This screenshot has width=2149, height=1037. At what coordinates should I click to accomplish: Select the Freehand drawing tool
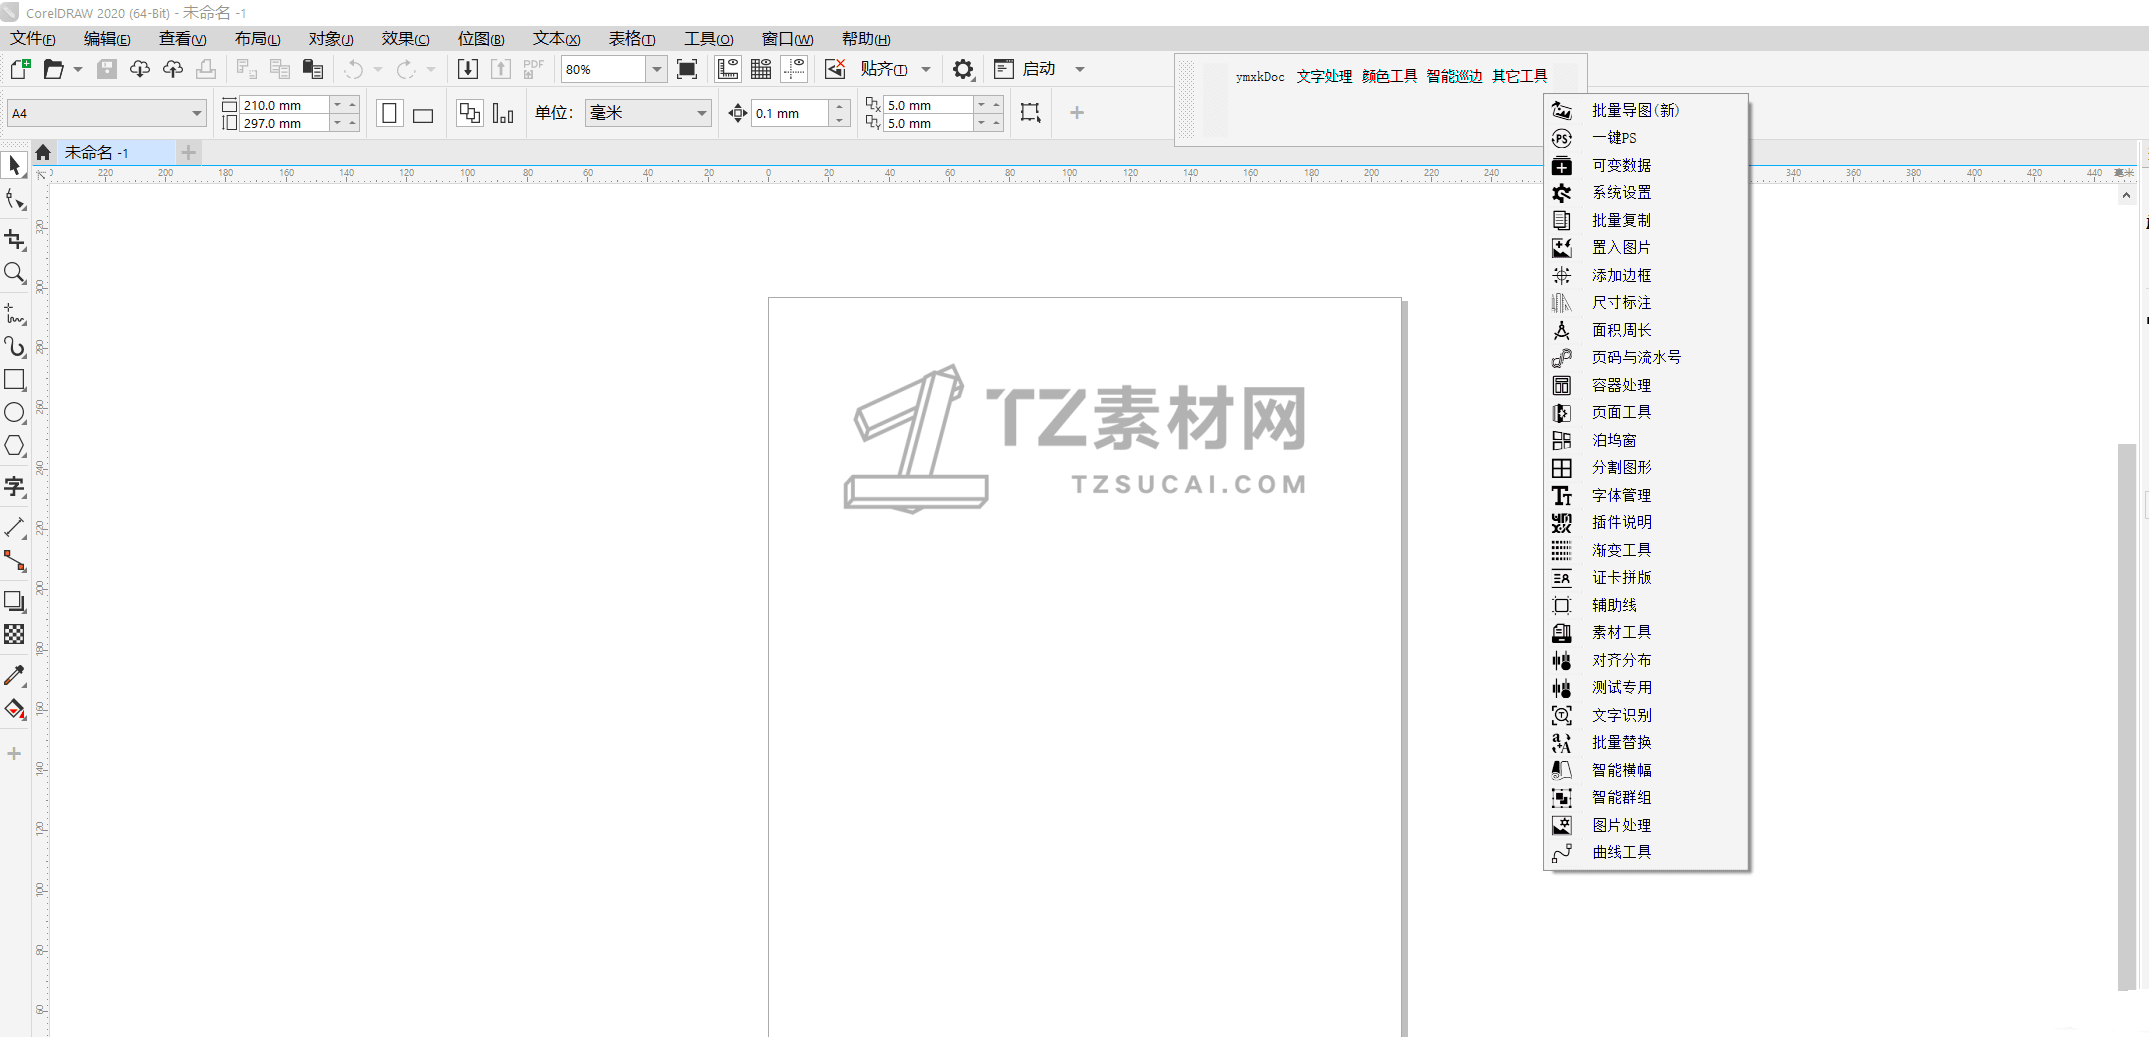click(14, 314)
